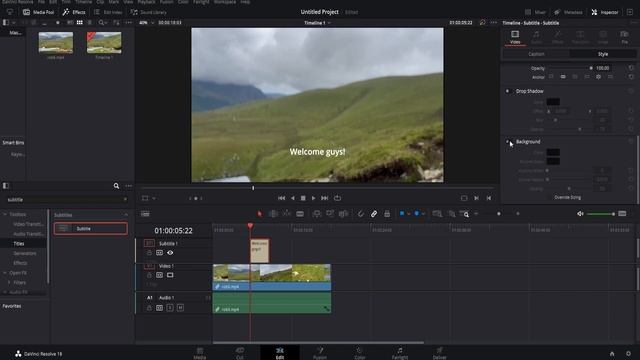Toggle Position Lock padlock in toolbar

[387, 214]
